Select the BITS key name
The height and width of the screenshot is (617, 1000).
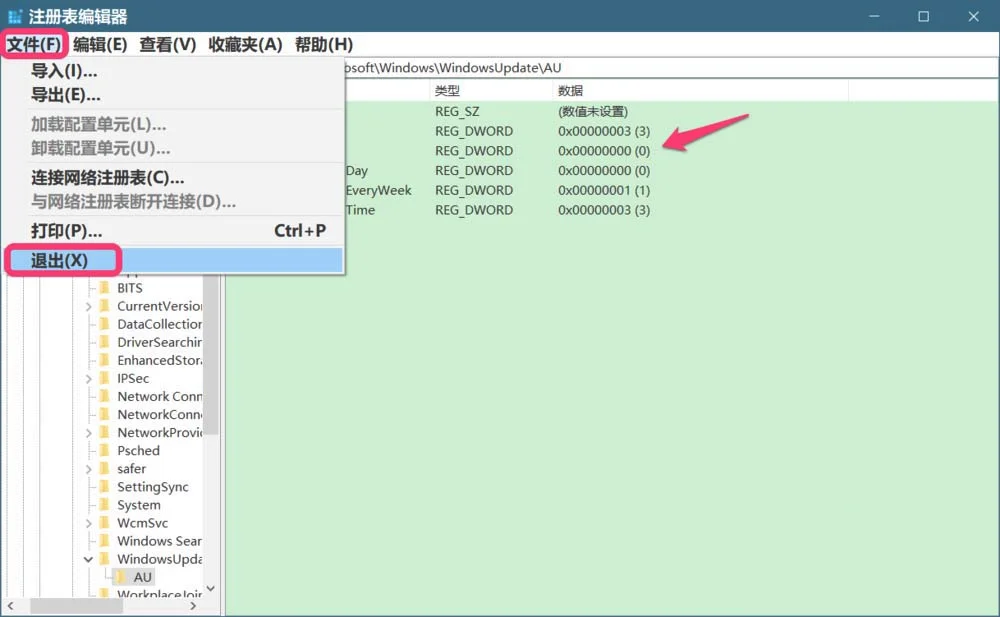tap(129, 288)
